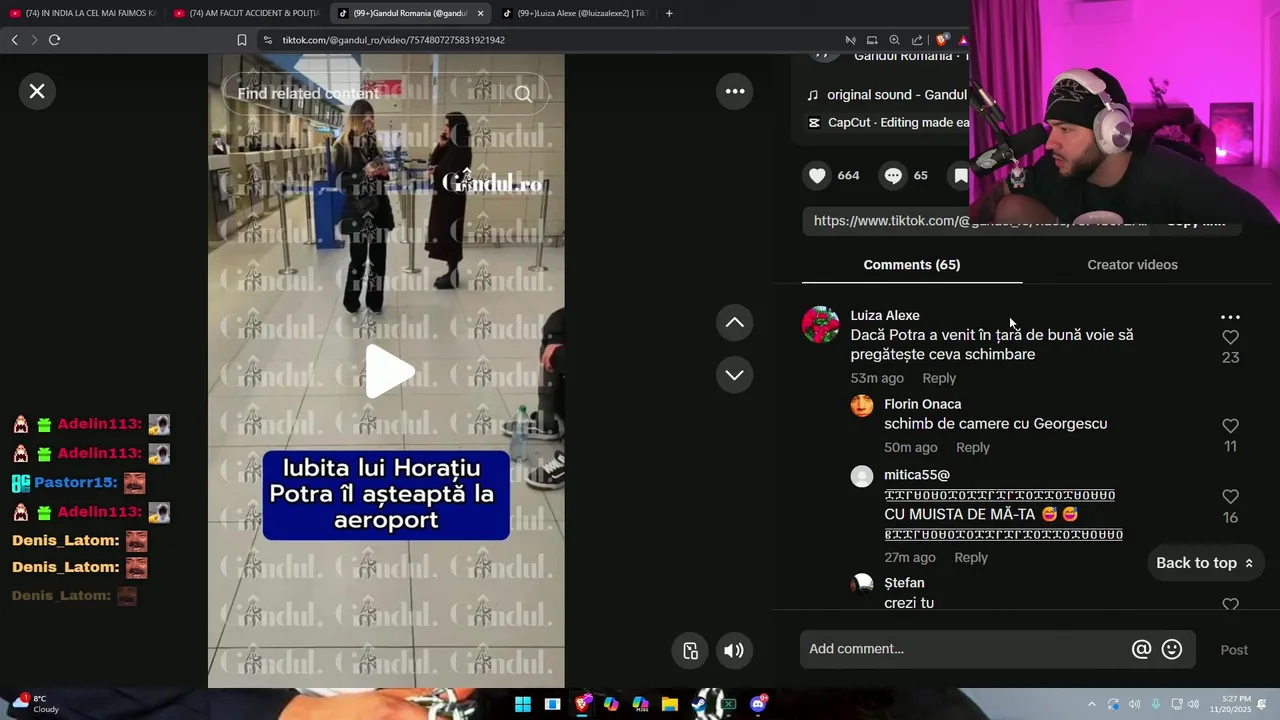The image size is (1280, 720).
Task: Open the original sound by Gandul
Action: point(896,94)
